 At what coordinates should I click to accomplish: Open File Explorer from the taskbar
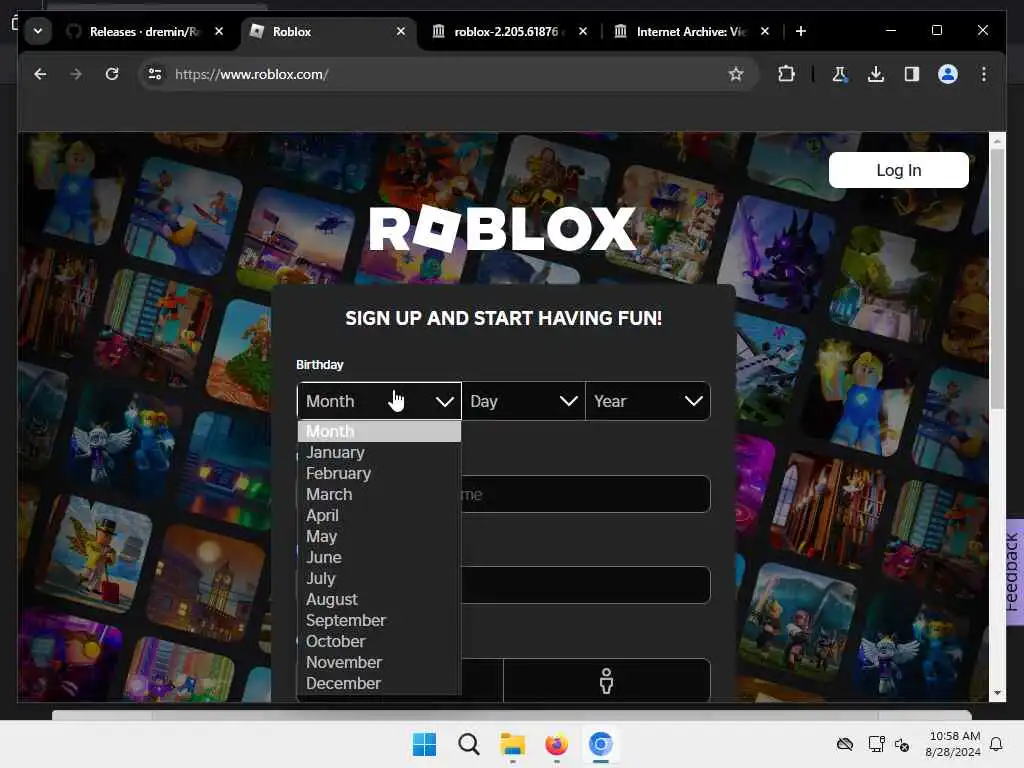(513, 744)
